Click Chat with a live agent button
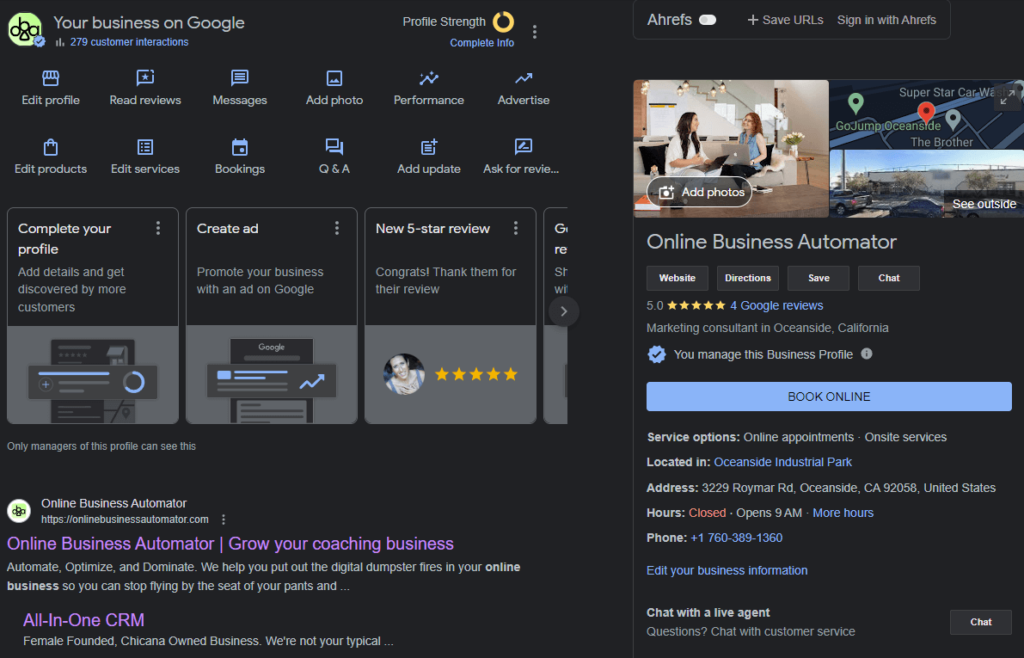This screenshot has height=658, width=1024. click(980, 622)
